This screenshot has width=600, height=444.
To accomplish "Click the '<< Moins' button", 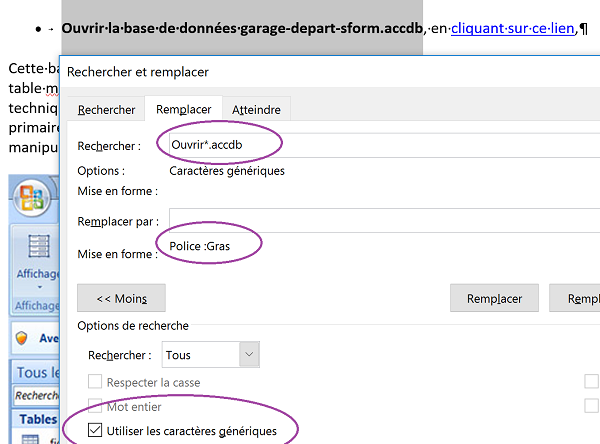I will click(121, 298).
